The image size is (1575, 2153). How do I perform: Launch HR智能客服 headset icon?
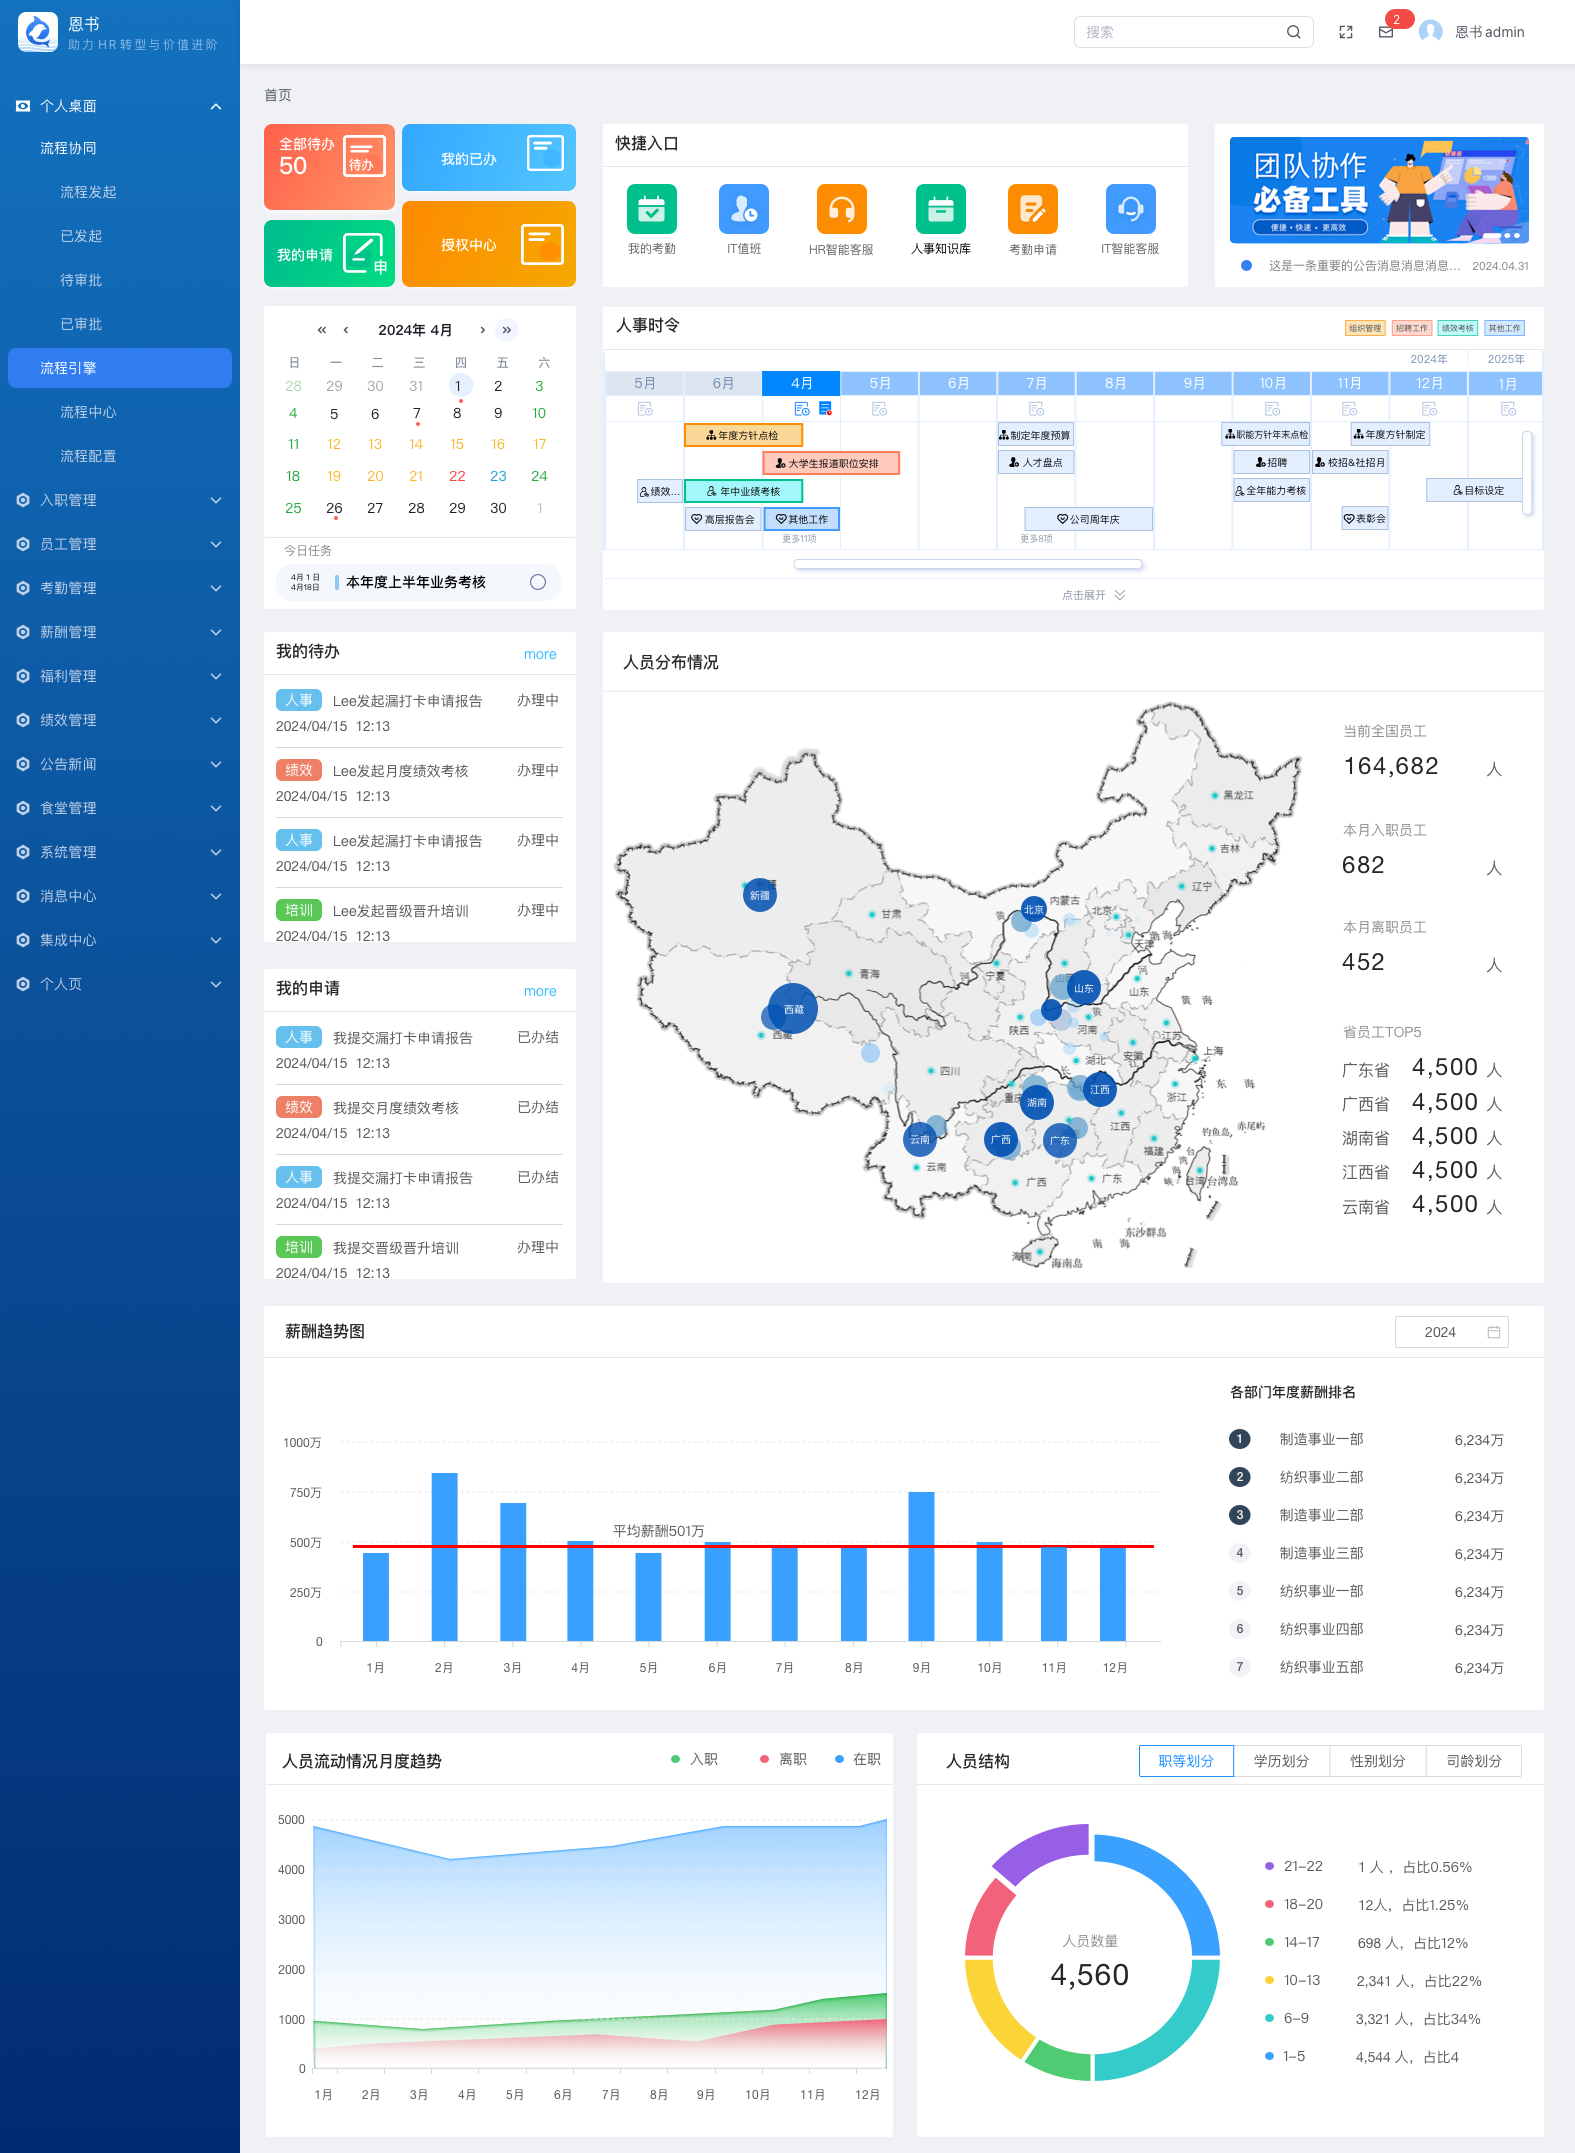point(841,209)
